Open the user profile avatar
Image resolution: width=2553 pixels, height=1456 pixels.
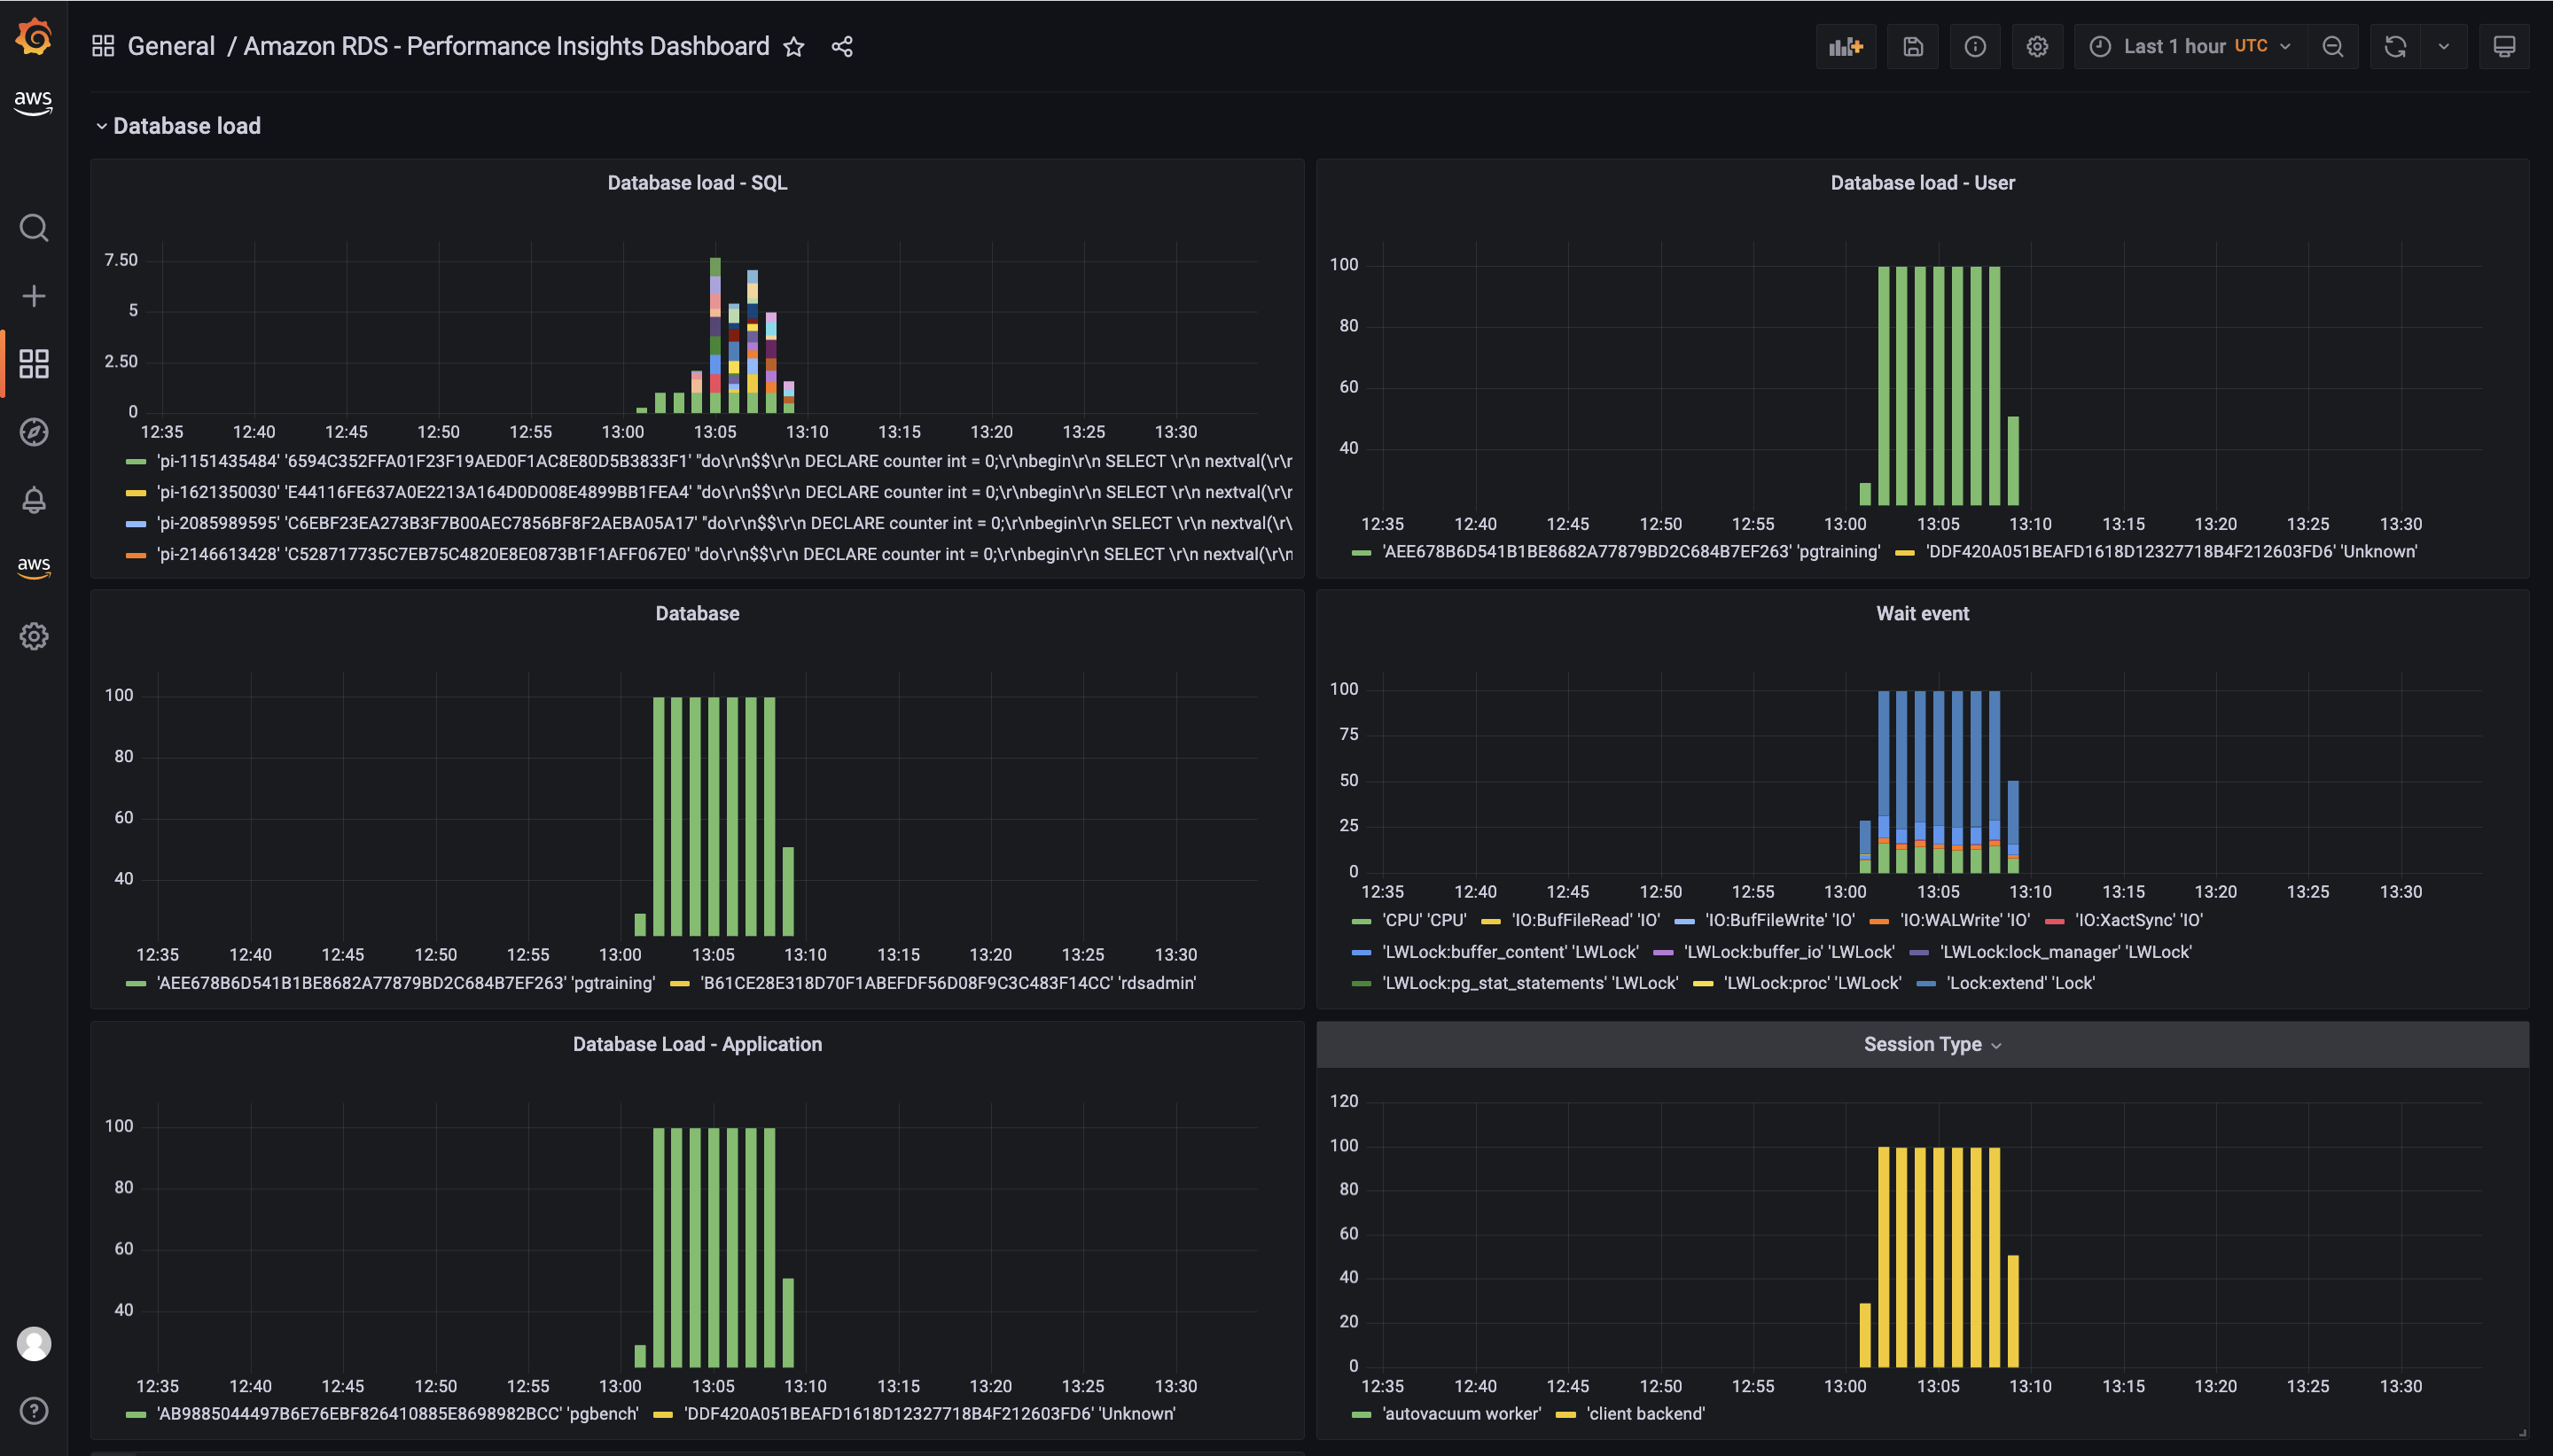[x=34, y=1344]
